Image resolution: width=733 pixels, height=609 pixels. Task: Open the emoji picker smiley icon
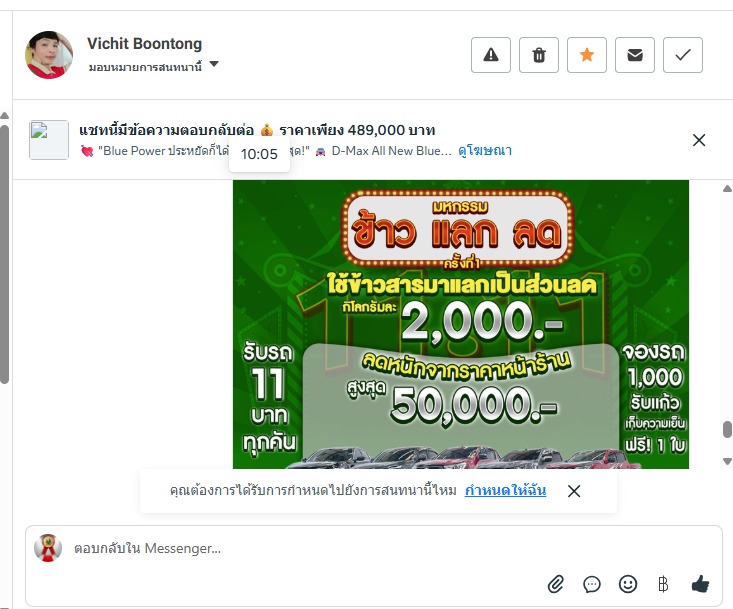tap(628, 584)
